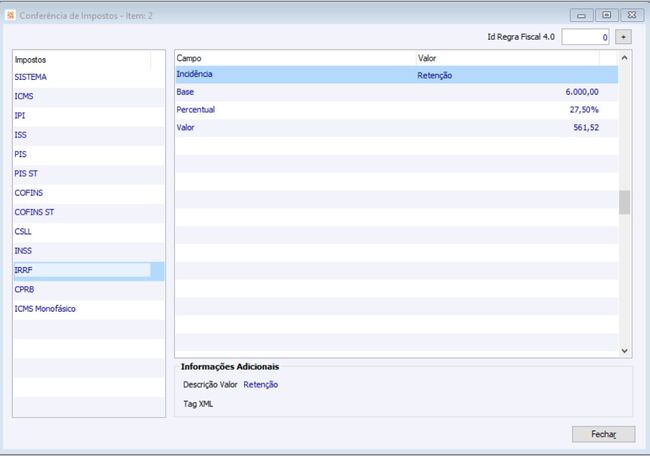The height and width of the screenshot is (456, 650).
Task: Select ICMS Monofásico in the tax list
Action: (x=89, y=309)
